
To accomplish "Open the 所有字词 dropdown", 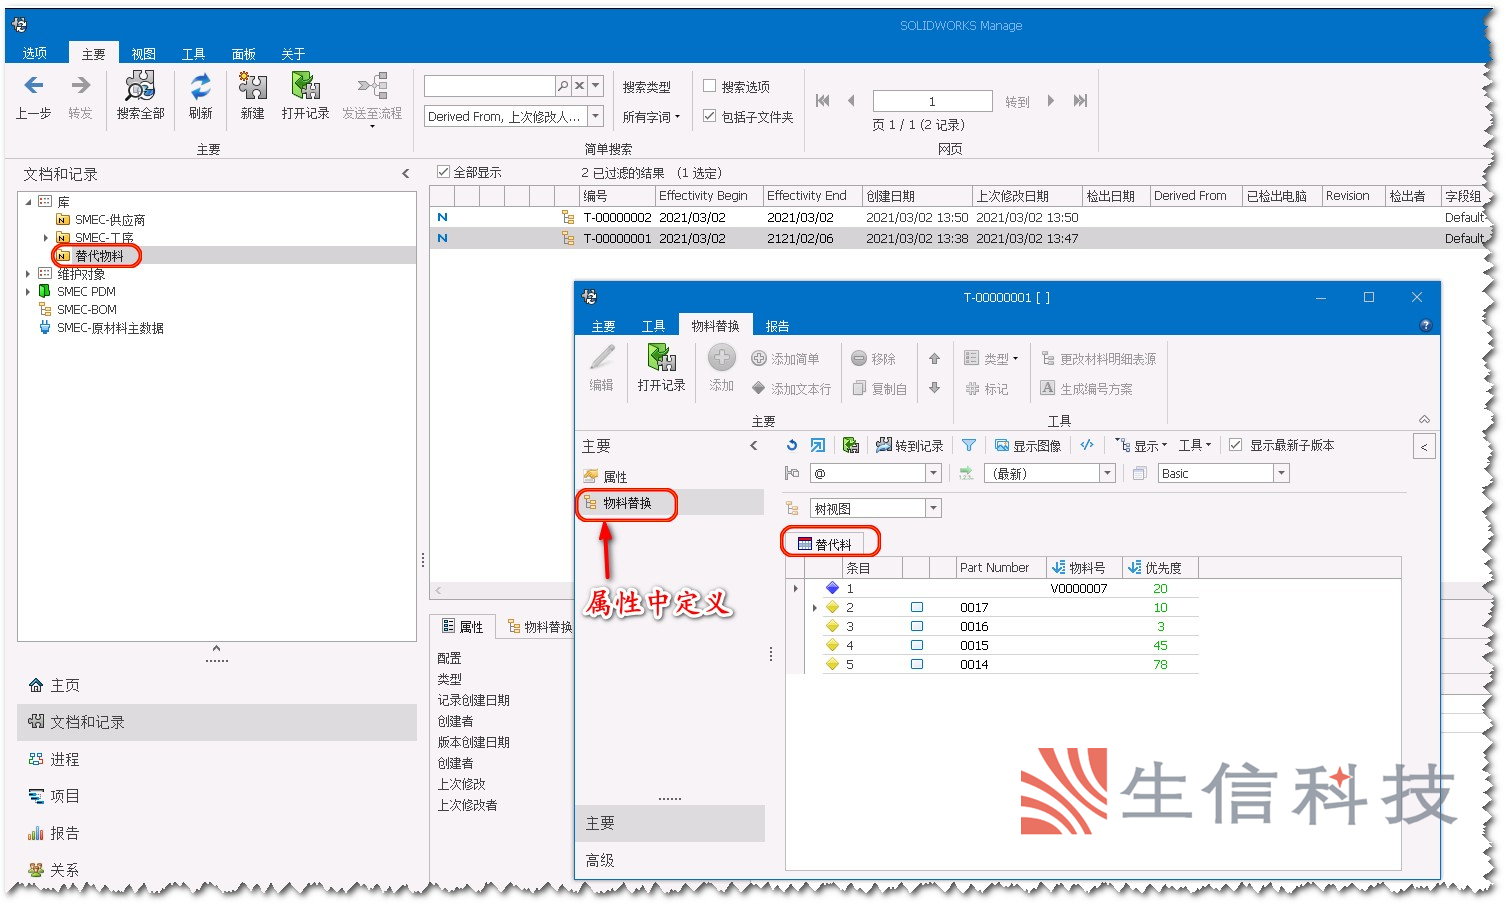I will 651,117.
